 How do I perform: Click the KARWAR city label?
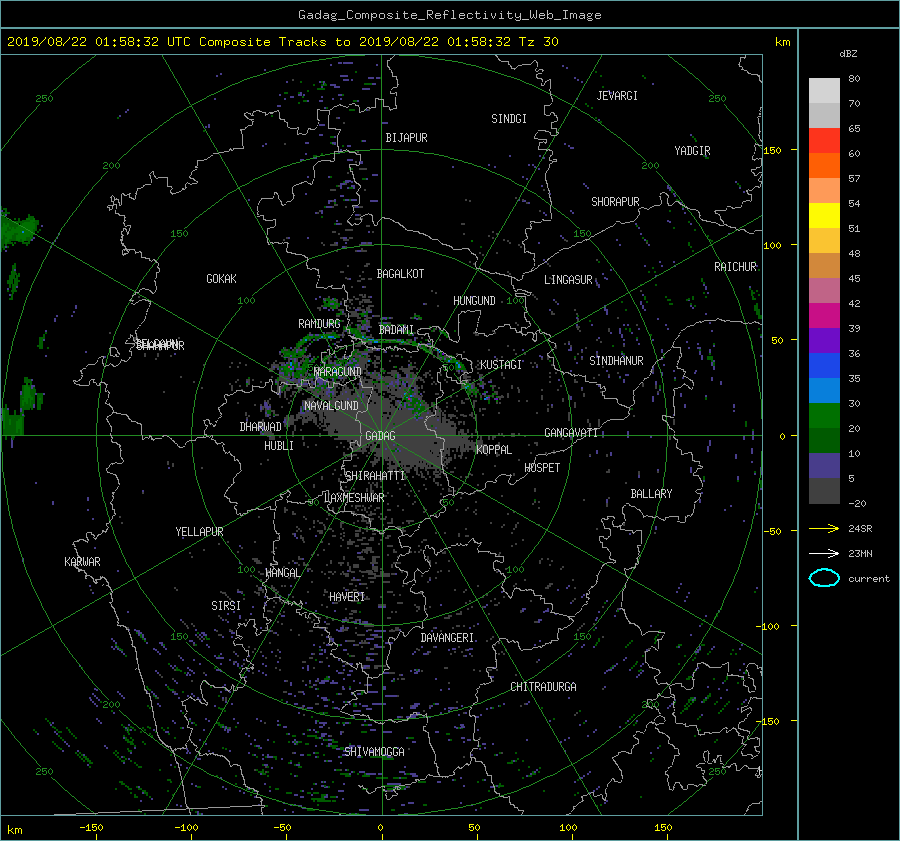82,561
